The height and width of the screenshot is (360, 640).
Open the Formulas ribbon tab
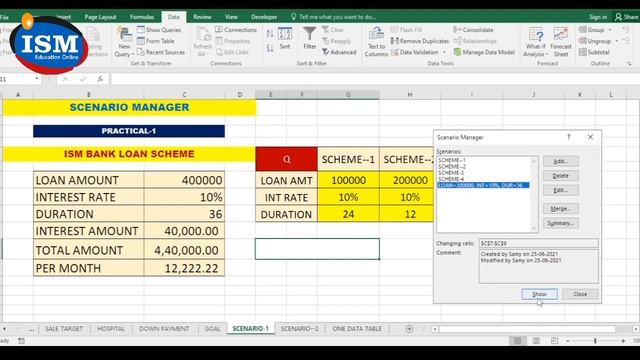142,17
